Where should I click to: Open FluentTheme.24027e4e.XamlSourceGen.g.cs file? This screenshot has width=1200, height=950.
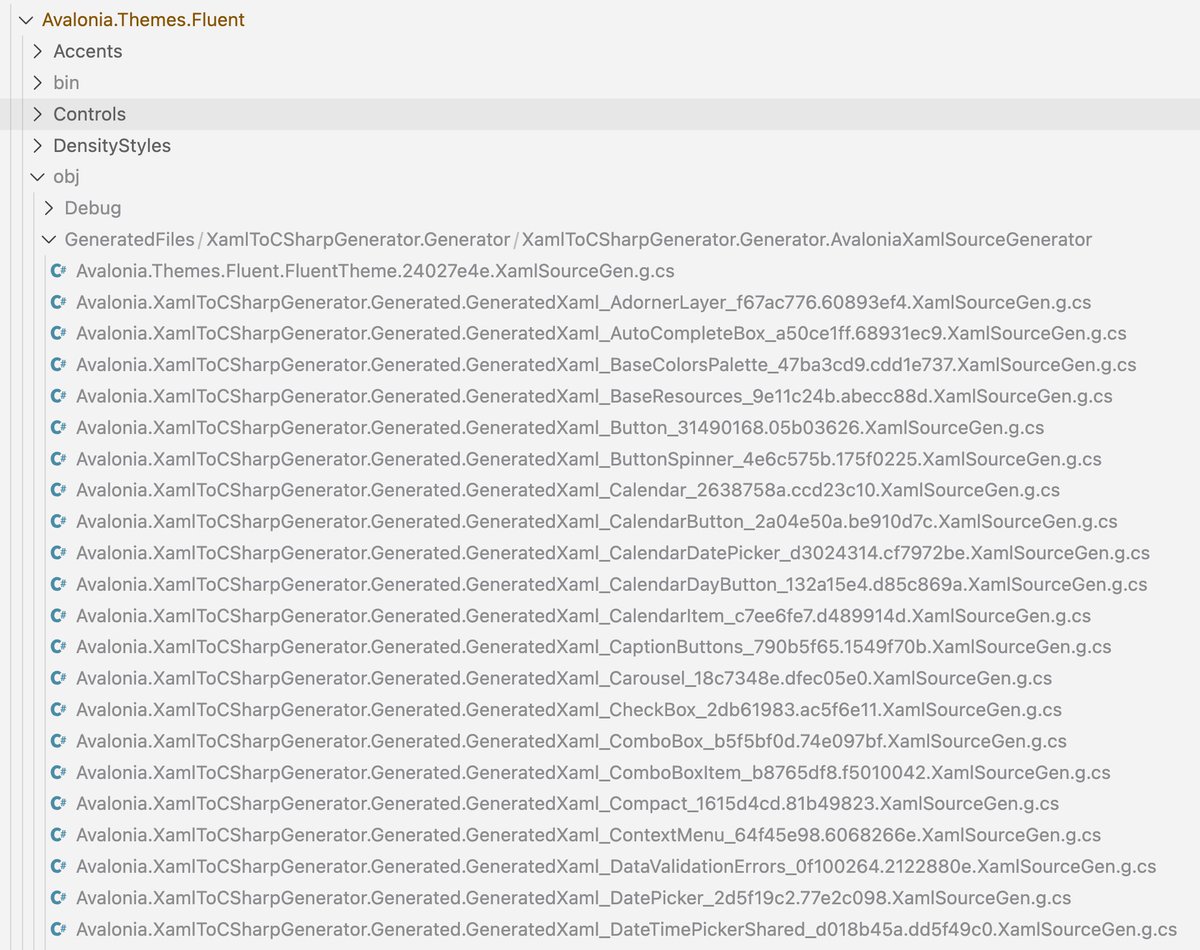point(375,271)
